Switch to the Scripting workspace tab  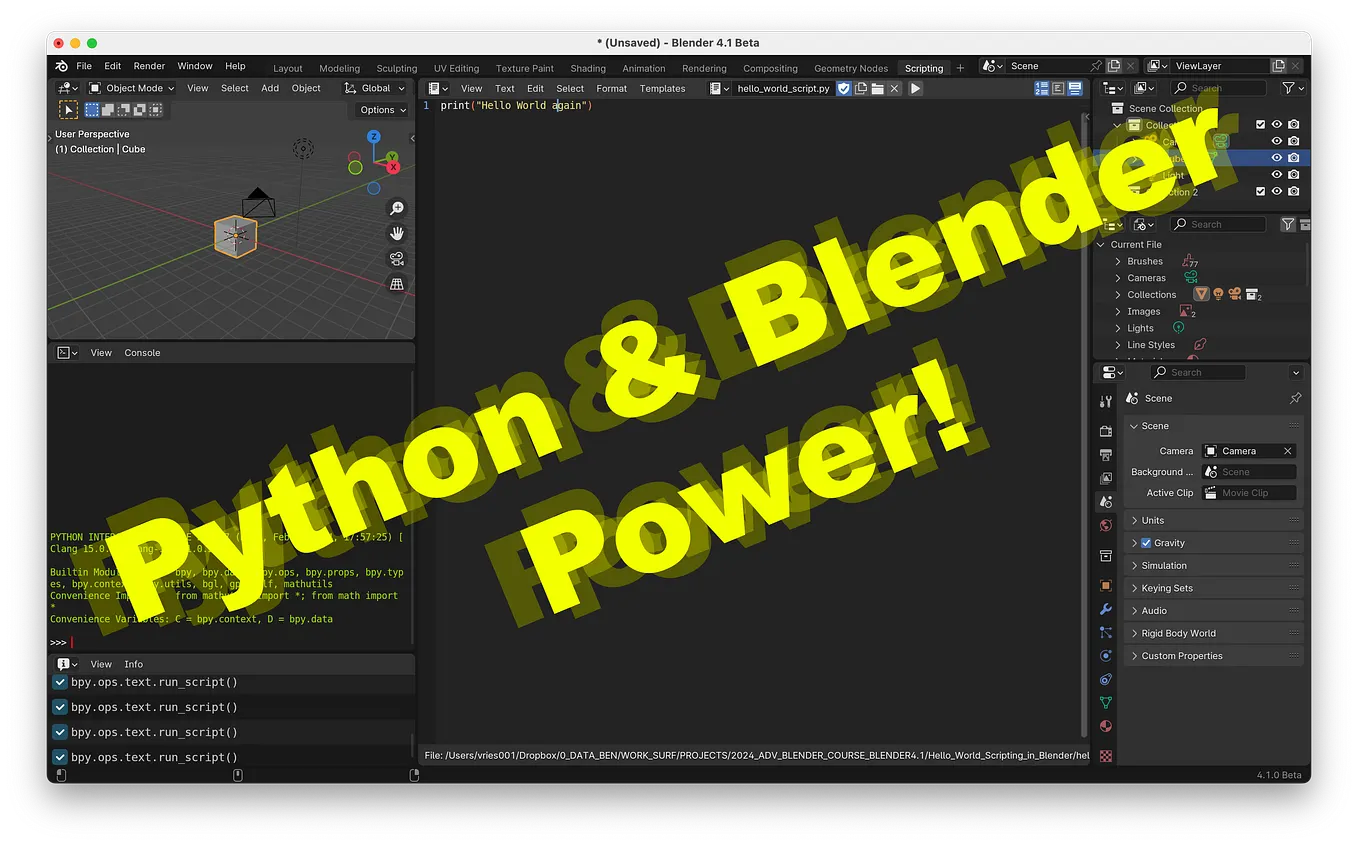[x=923, y=68]
